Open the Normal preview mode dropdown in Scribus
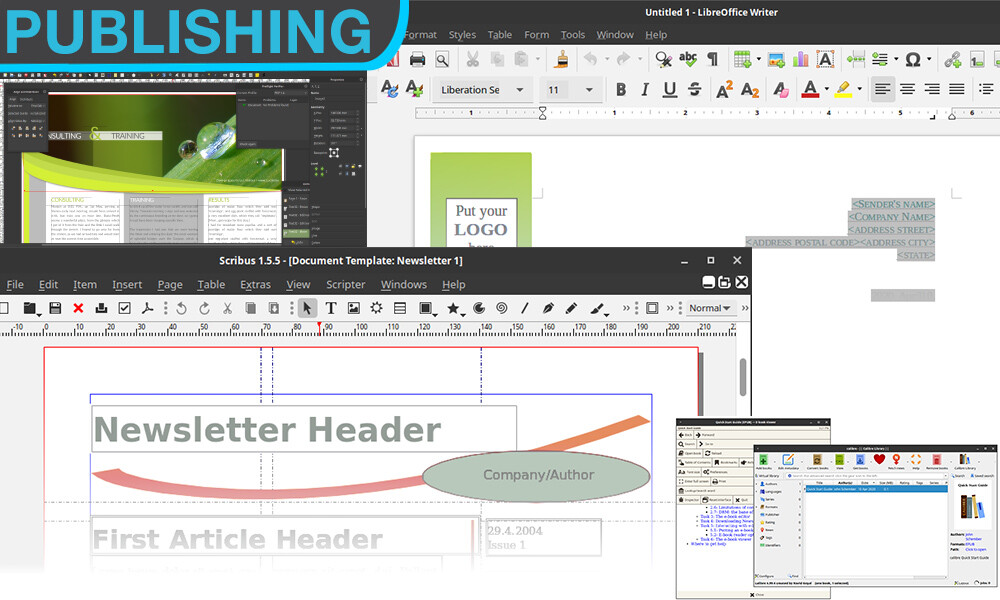1000x600 pixels. [710, 308]
